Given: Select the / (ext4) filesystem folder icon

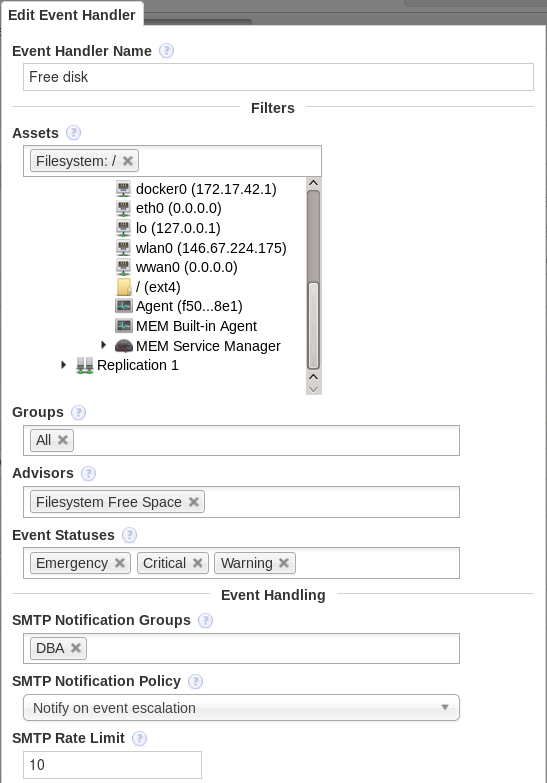Looking at the screenshot, I should tap(123, 287).
